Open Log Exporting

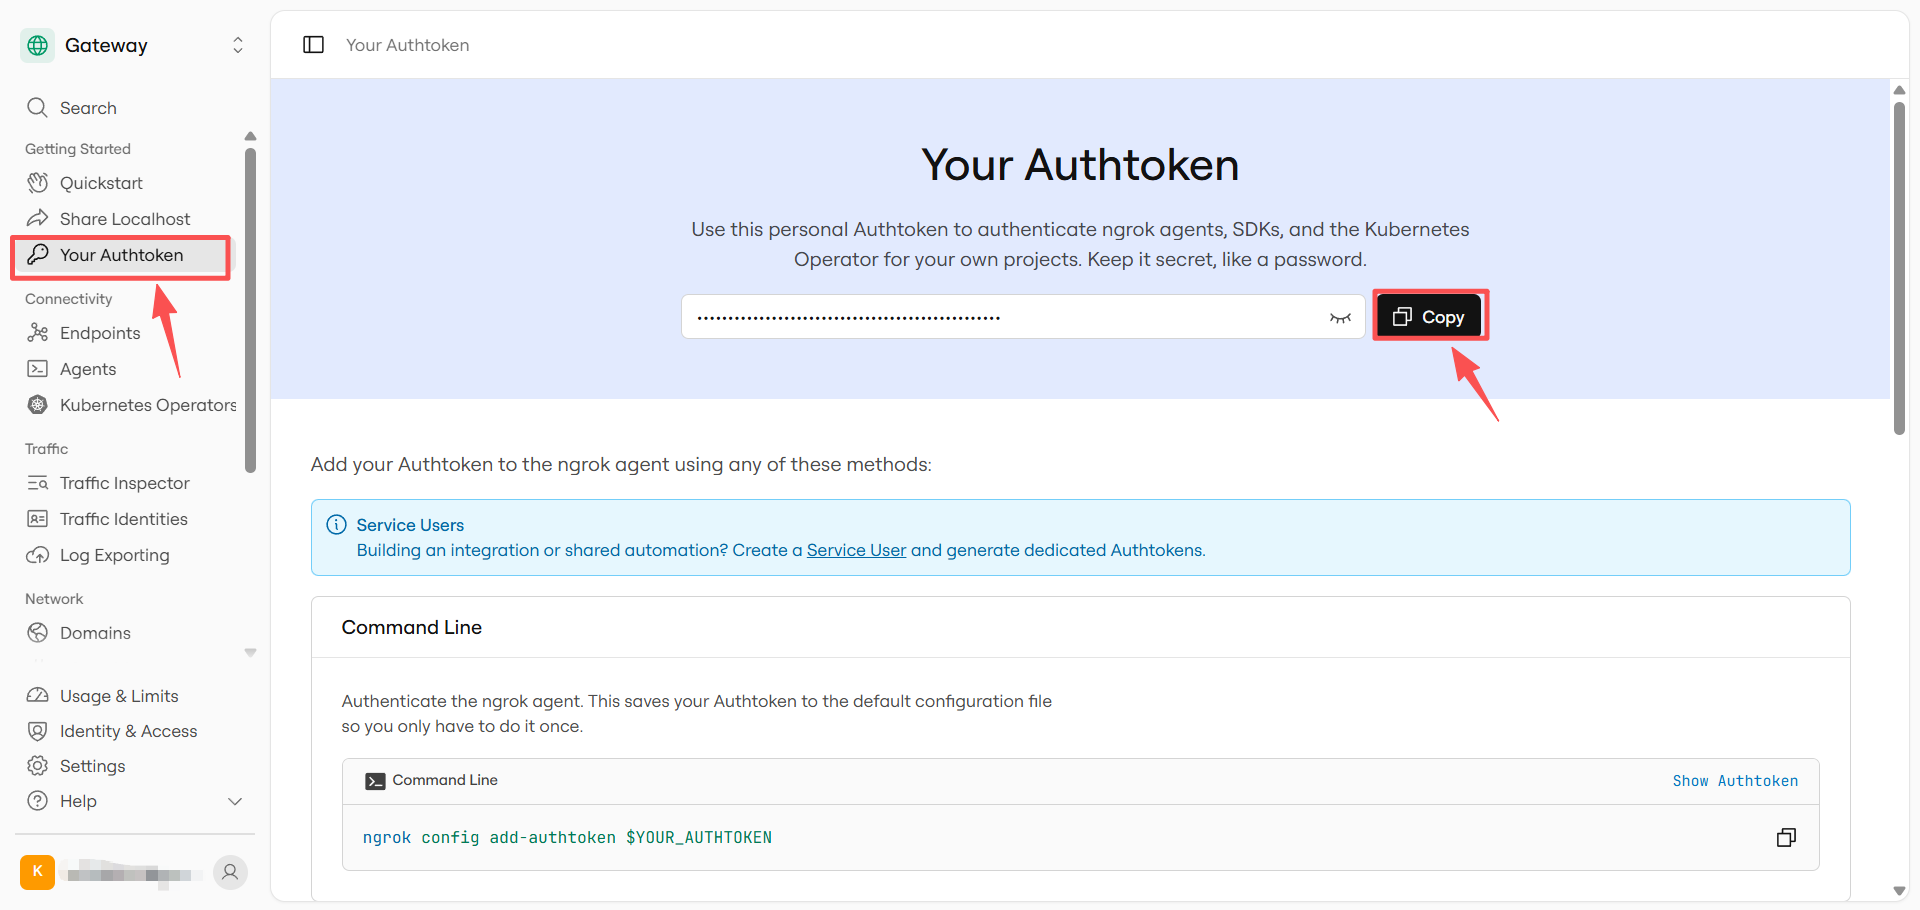coord(115,555)
